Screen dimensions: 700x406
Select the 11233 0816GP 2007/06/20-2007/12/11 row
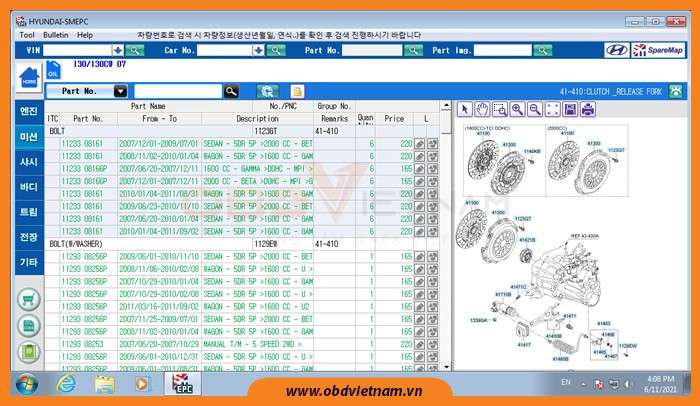pyautogui.click(x=243, y=169)
